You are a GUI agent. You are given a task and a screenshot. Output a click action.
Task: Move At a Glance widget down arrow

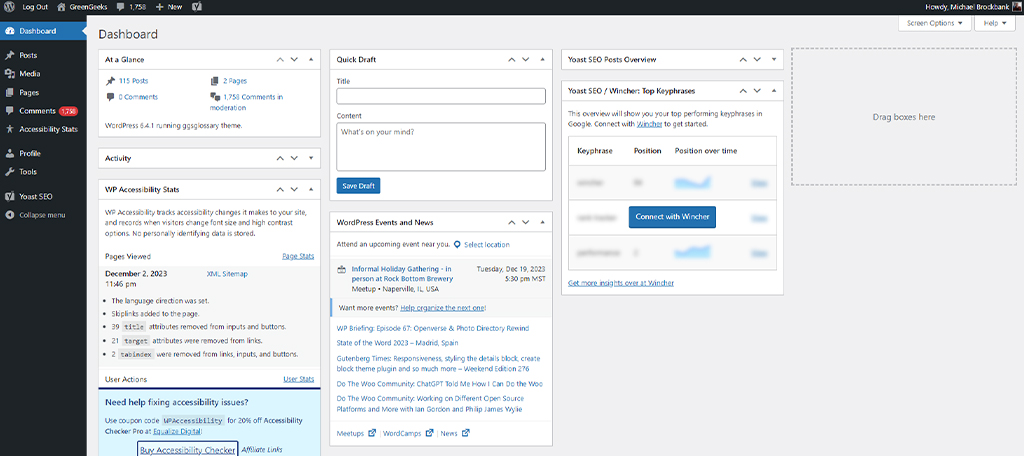[295, 59]
